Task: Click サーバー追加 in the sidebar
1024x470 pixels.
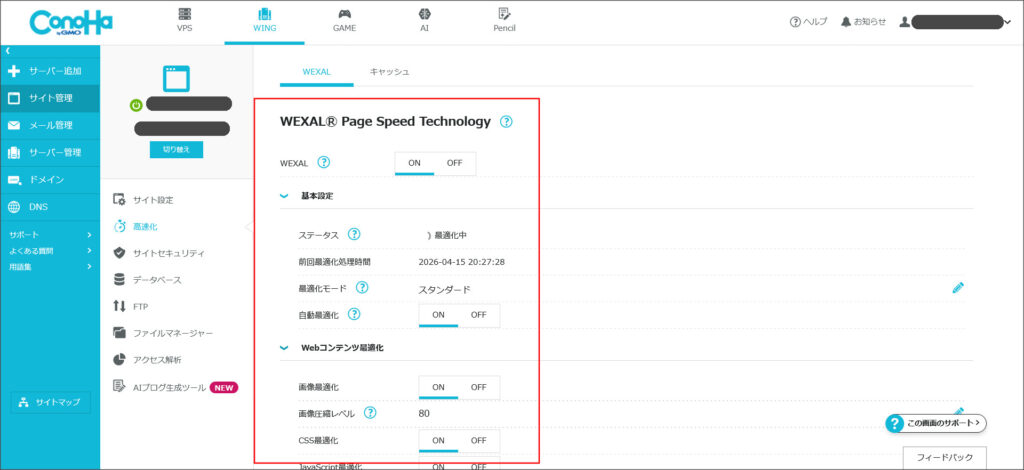Action: coord(50,70)
